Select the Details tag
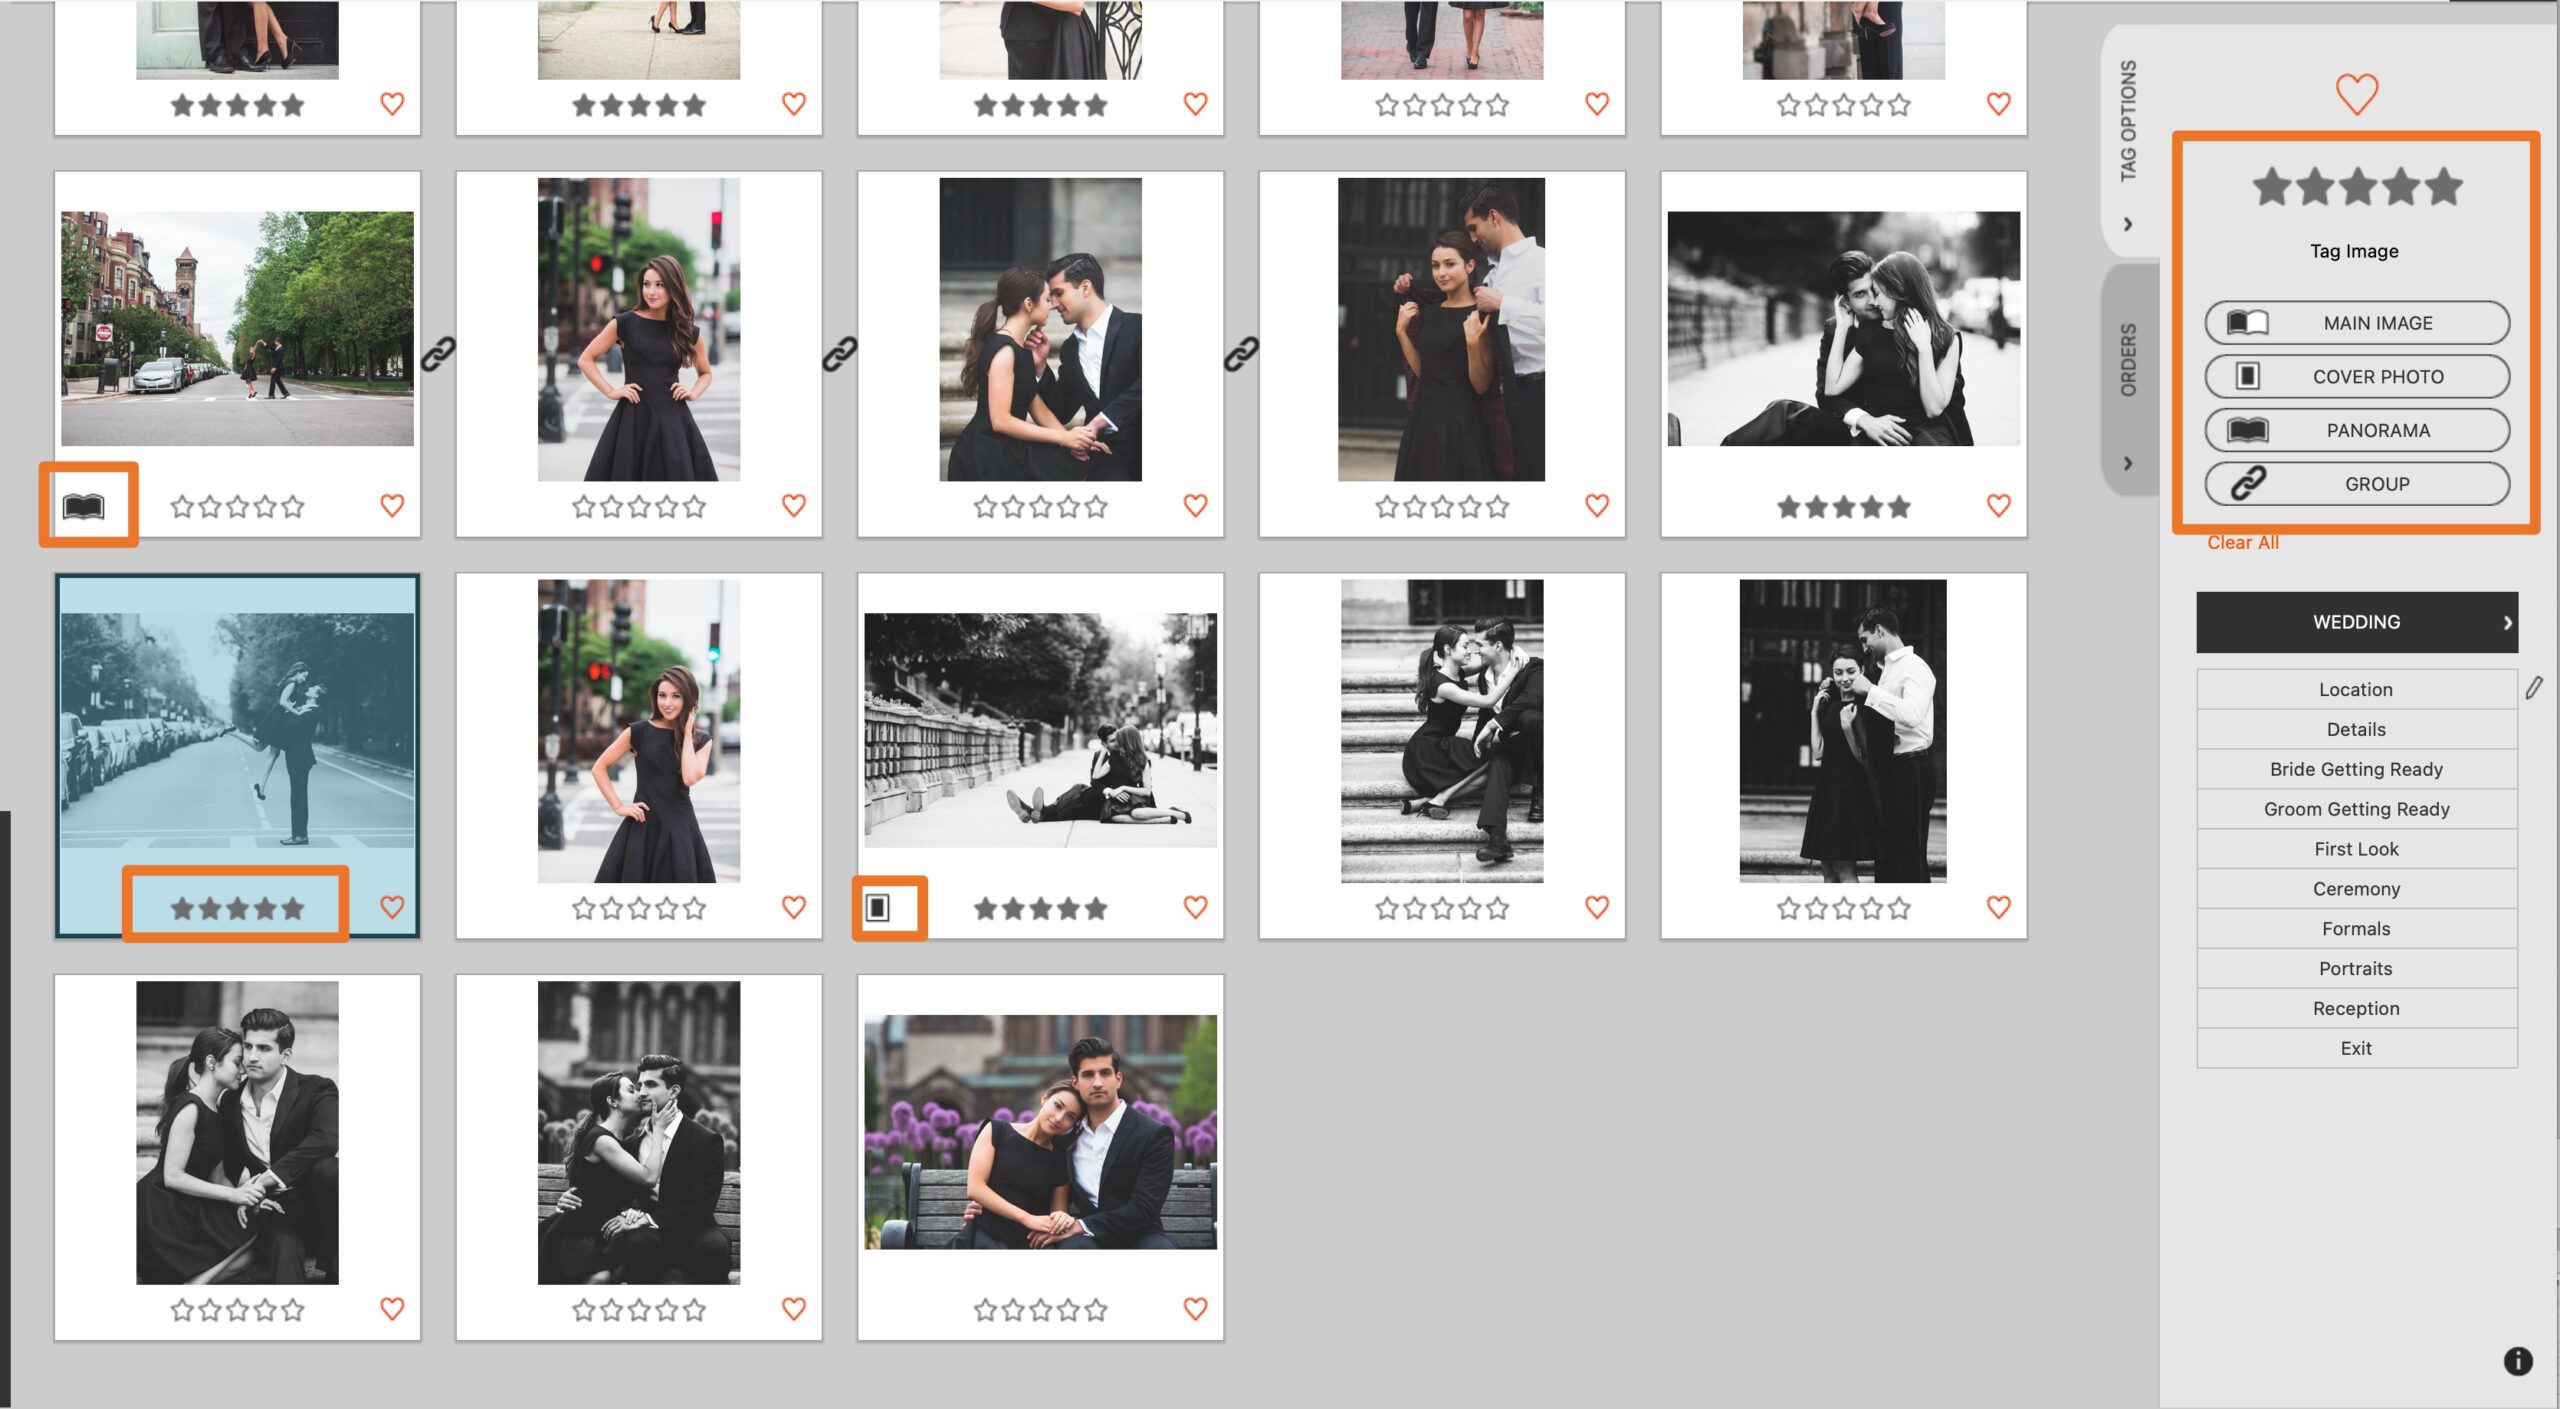Screen dimensions: 2560x1409 2356,729
